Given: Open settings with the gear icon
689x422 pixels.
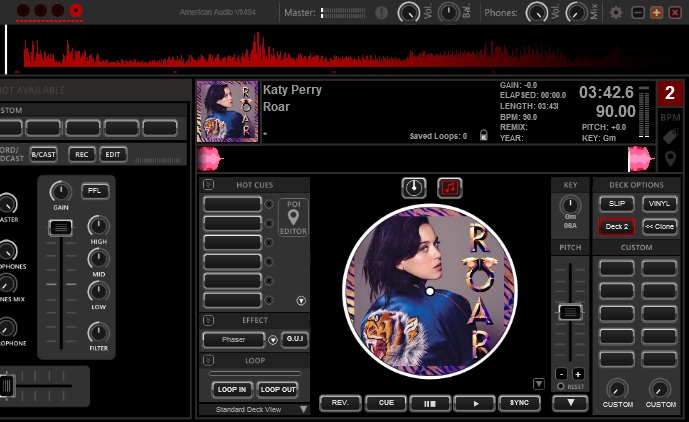Looking at the screenshot, I should [x=616, y=12].
